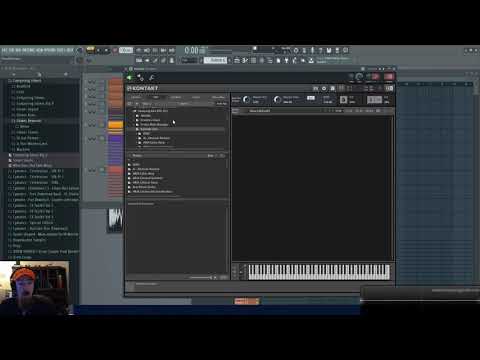Screen dimensions: 480x360
Task: Click the transport Record button
Action: 115,50
